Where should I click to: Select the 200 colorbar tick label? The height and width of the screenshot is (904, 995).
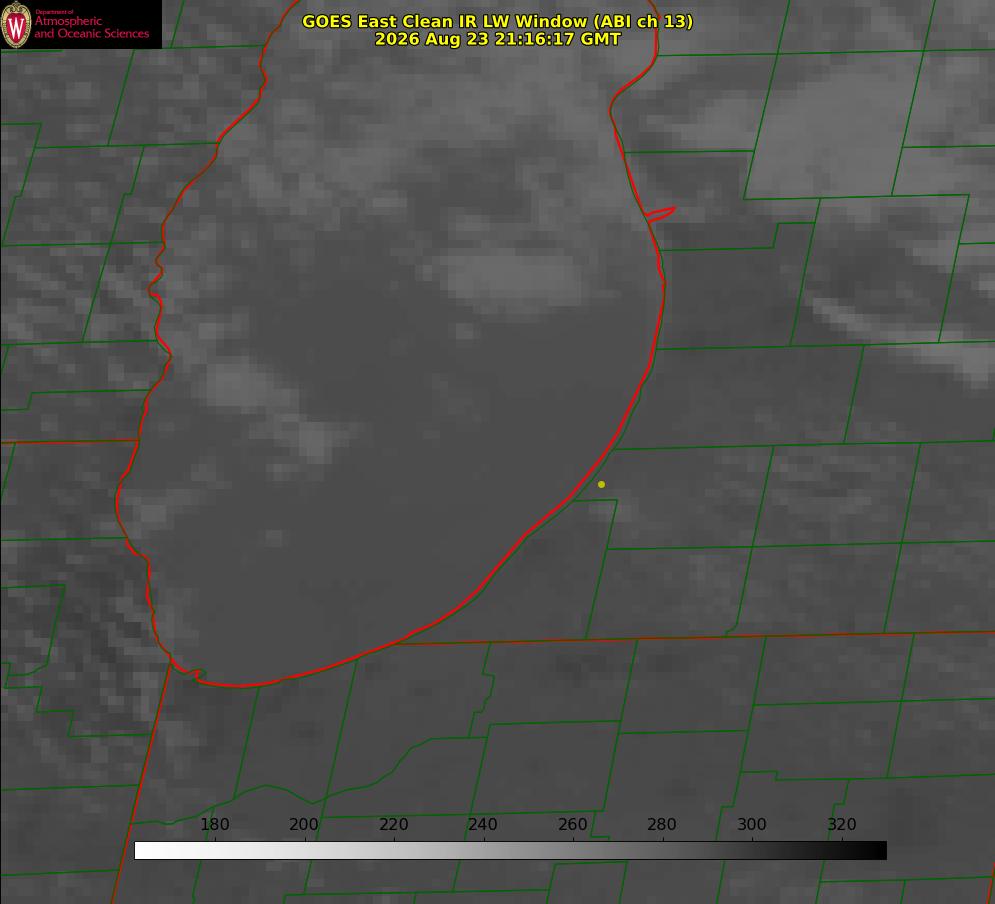point(304,824)
